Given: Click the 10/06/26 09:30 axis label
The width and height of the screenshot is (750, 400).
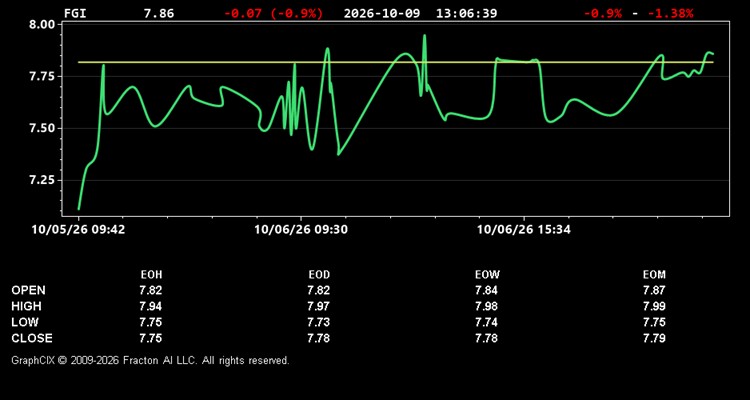Looking at the screenshot, I should pos(301,230).
